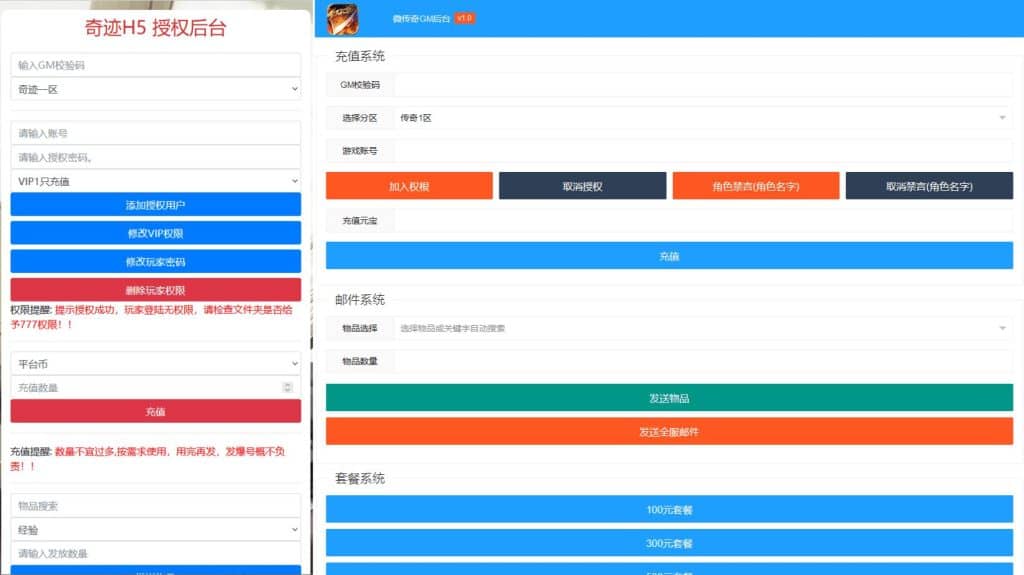The width and height of the screenshot is (1024, 575).
Task: Click the 角色禁言(角色名字) button
Action: point(755,186)
